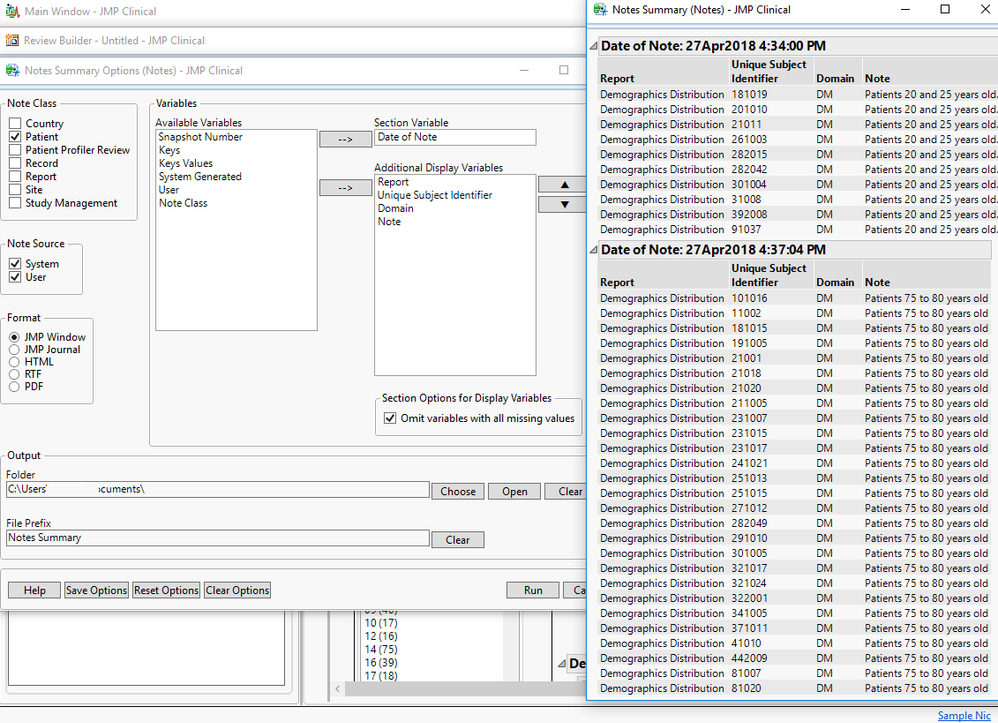Screen dimensions: 998x723
Task: Click the Clear Options button
Action: (237, 591)
